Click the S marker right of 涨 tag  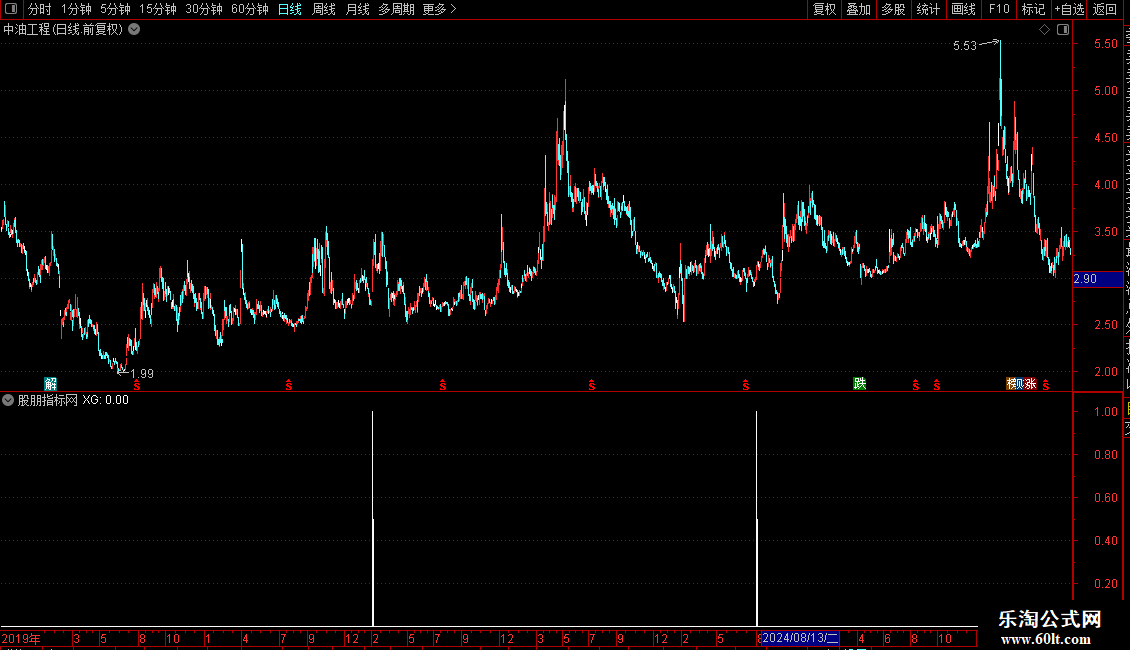tap(1046, 386)
